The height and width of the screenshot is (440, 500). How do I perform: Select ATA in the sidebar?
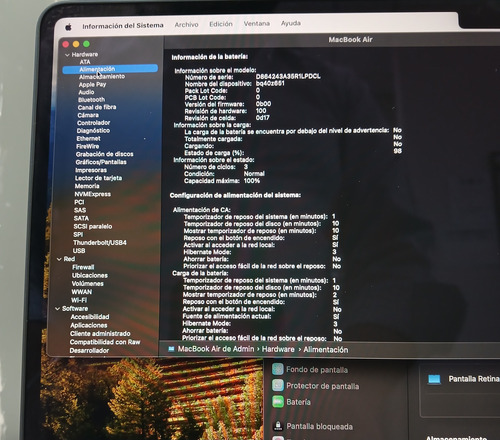[x=85, y=62]
